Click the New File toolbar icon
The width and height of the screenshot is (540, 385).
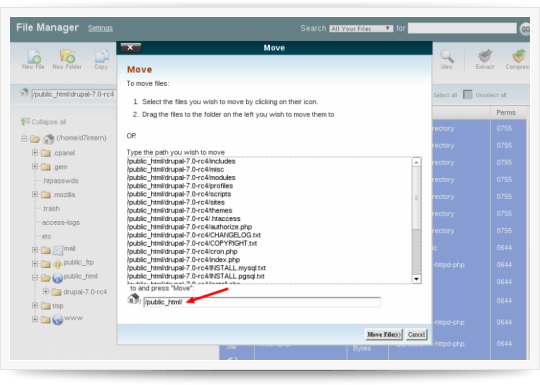click(x=34, y=56)
